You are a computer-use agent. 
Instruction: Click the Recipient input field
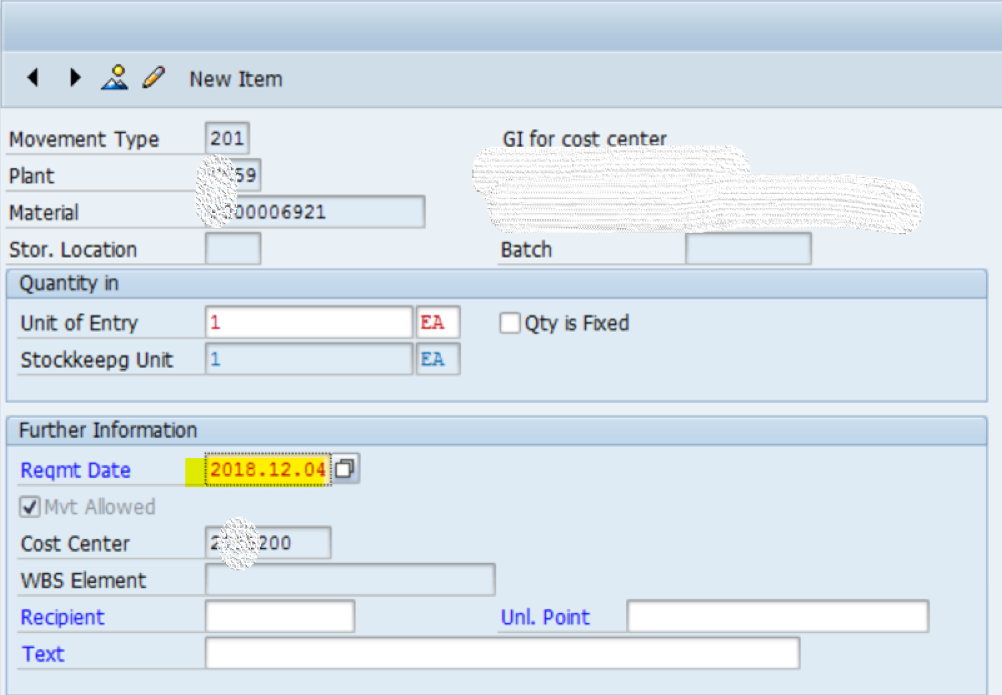[x=280, y=616]
